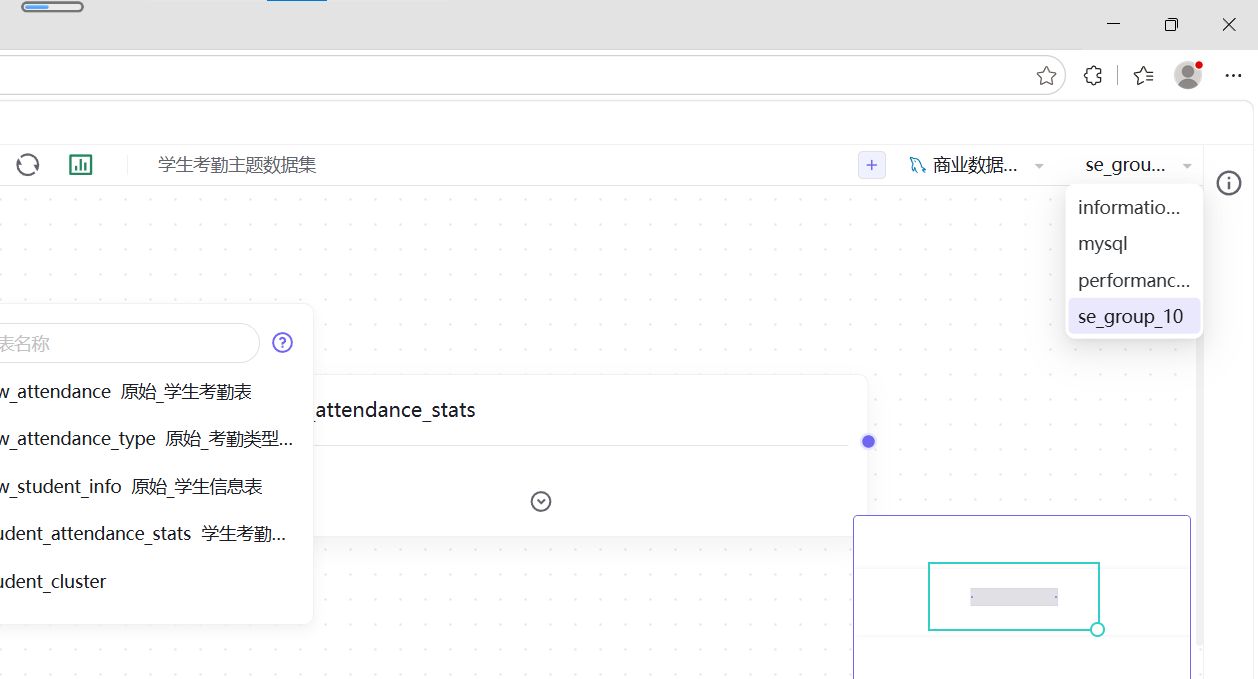Viewport: 1258px width, 679px height.
Task: Open browser extensions puzzle icon
Action: coord(1093,75)
